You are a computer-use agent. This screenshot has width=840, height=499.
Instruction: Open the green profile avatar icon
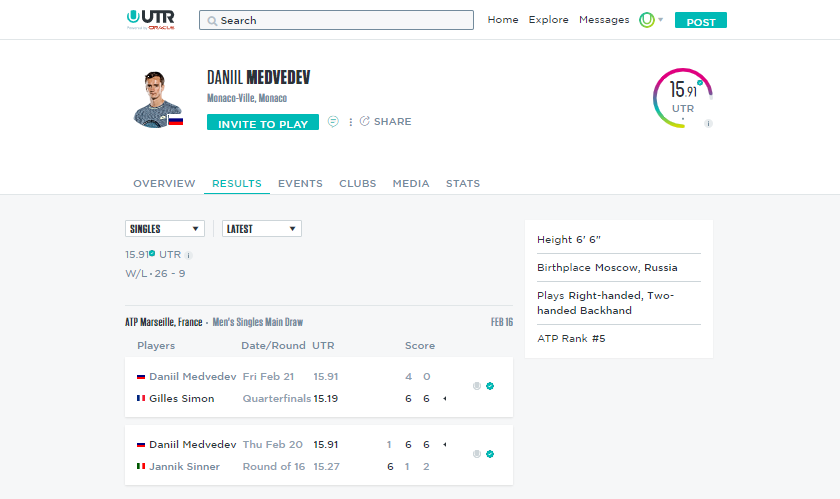pyautogui.click(x=647, y=20)
